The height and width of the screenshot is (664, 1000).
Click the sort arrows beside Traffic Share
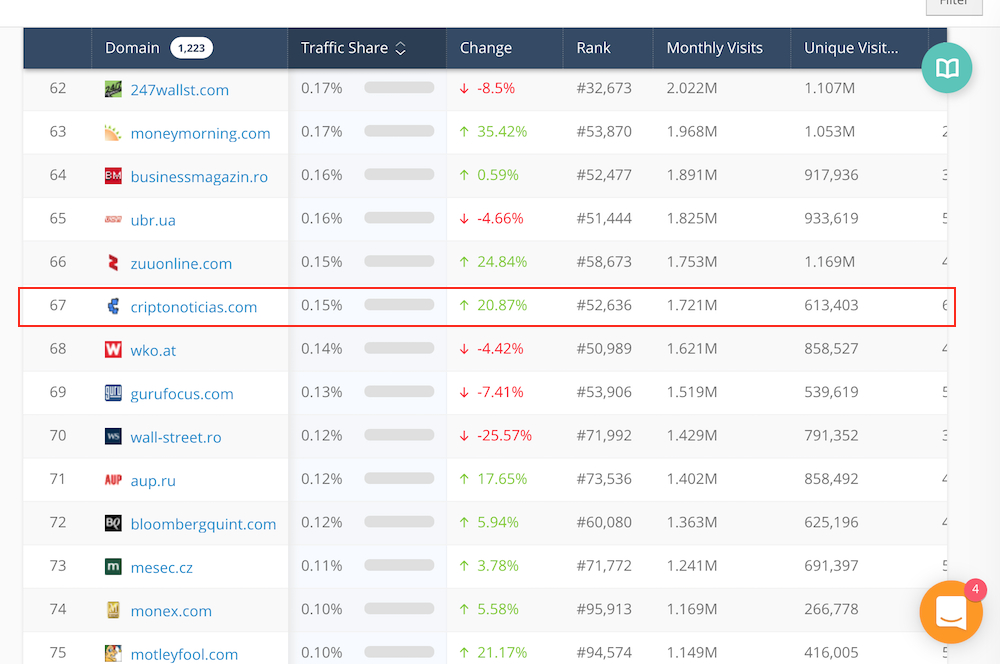coord(401,48)
